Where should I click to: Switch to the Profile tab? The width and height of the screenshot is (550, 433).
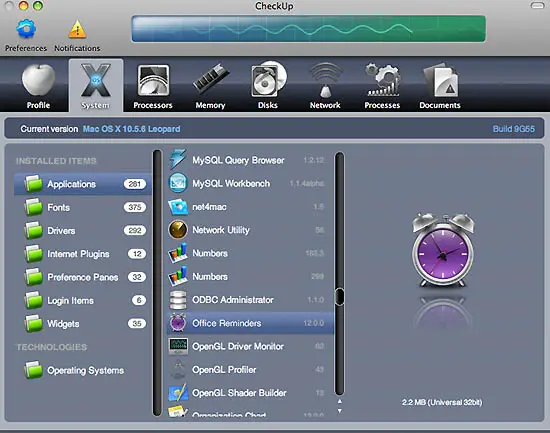click(38, 86)
